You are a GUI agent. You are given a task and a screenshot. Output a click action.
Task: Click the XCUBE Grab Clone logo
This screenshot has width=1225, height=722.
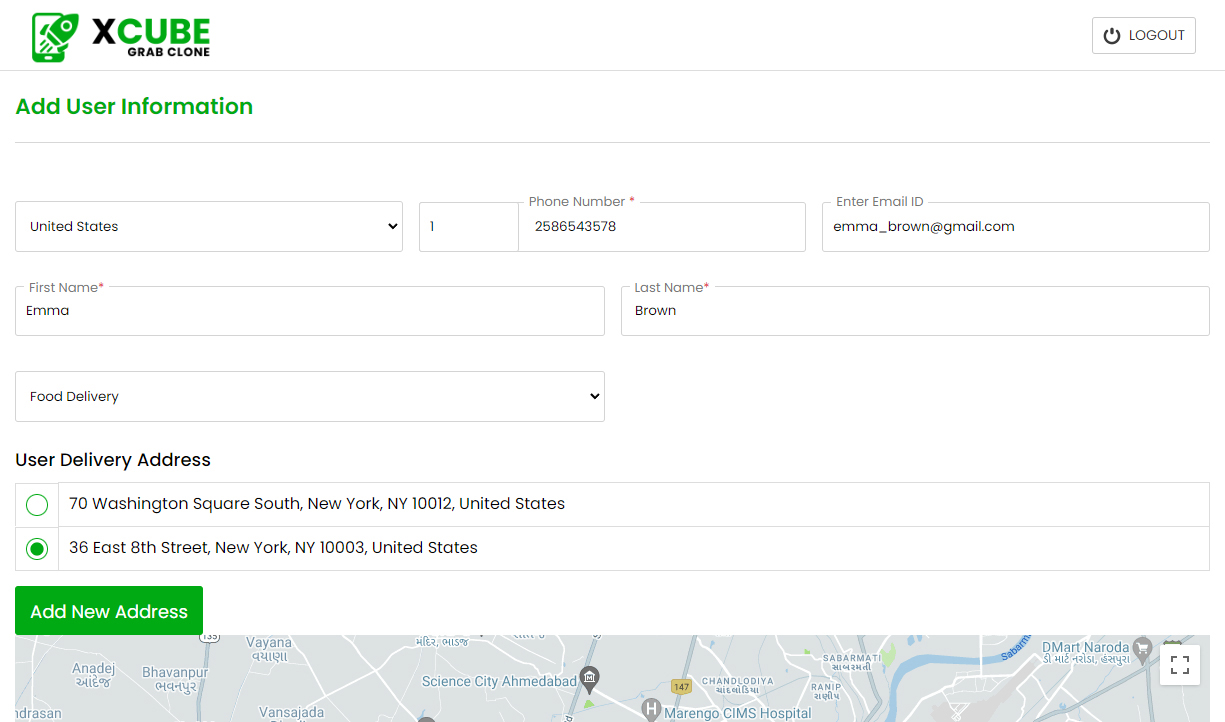[120, 35]
